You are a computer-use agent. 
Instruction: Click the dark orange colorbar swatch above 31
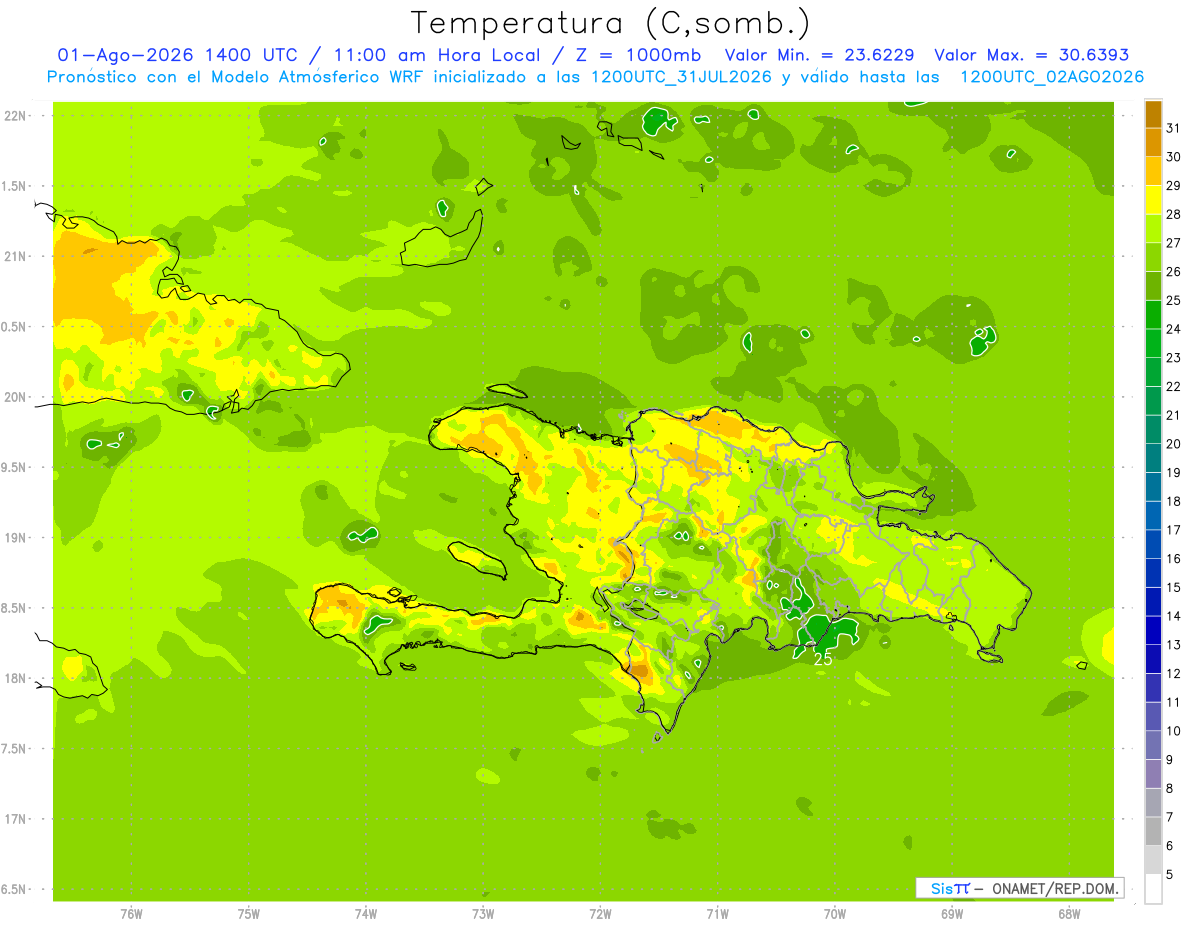(1153, 114)
